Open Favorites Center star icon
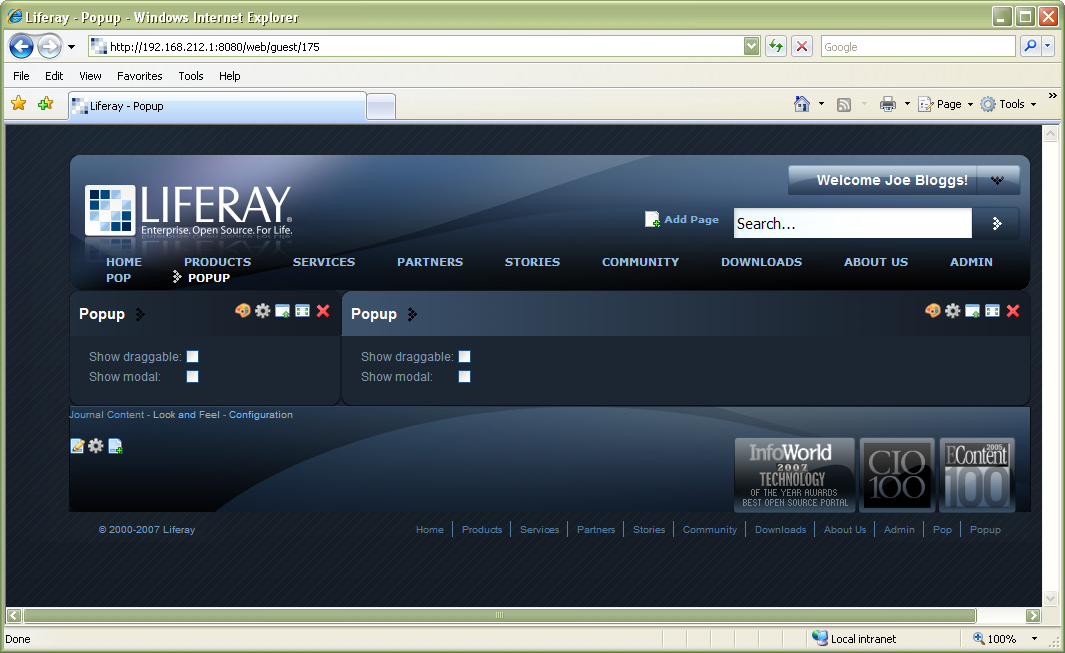1065x653 pixels. (19, 103)
